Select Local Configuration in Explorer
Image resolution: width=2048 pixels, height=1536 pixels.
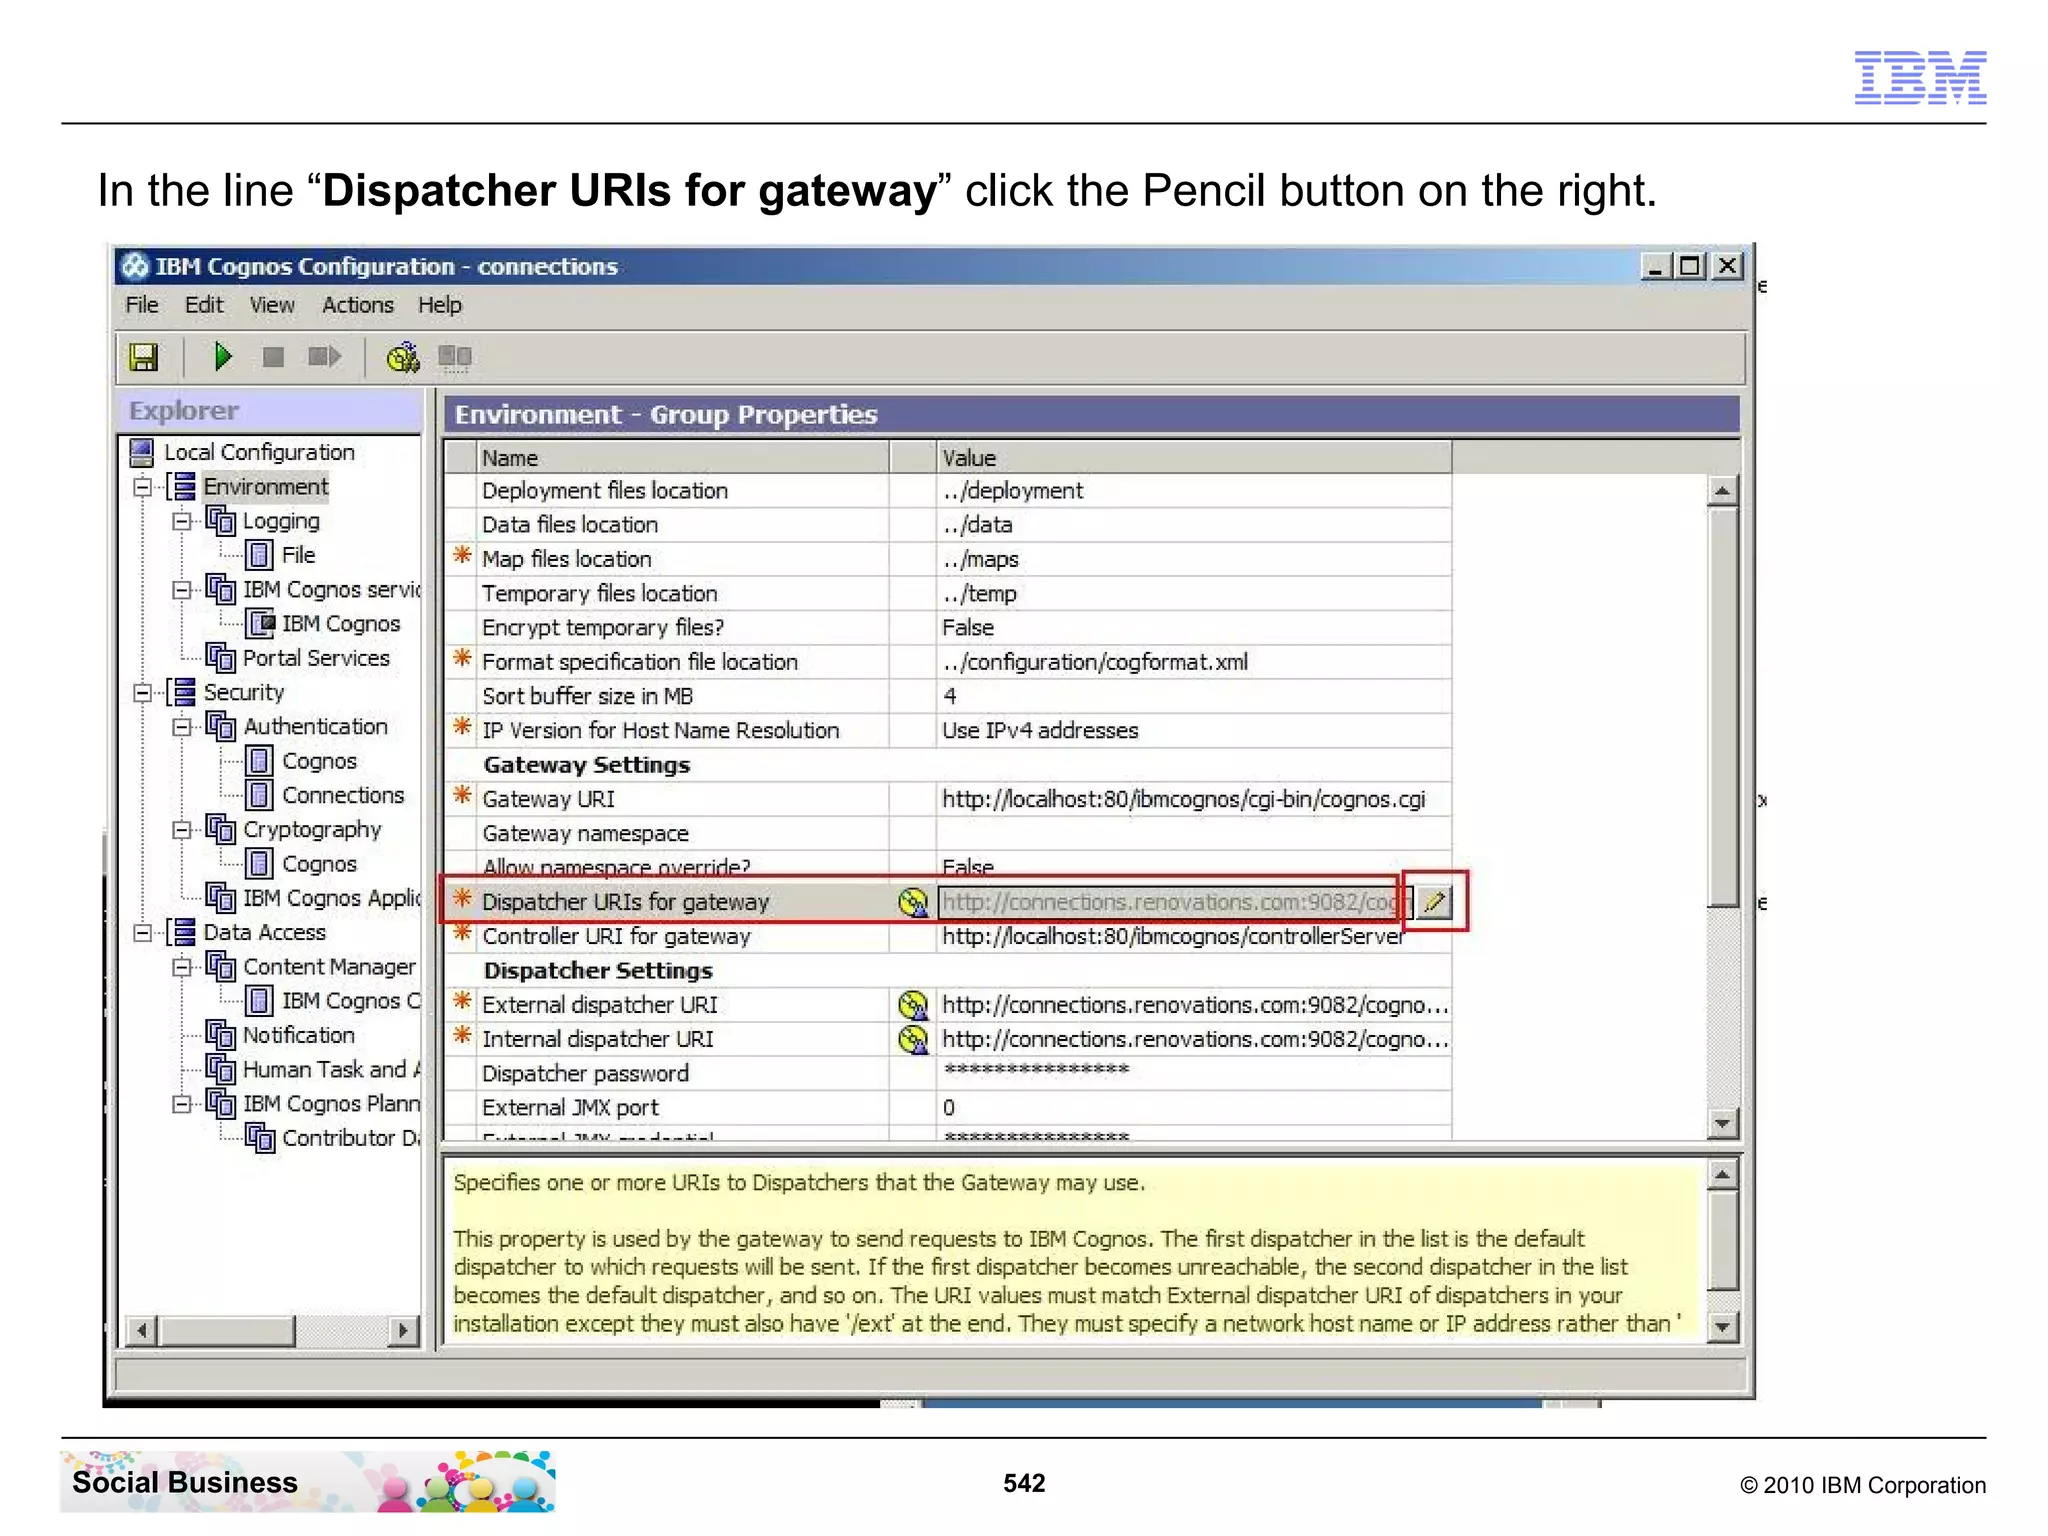pyautogui.click(x=259, y=452)
